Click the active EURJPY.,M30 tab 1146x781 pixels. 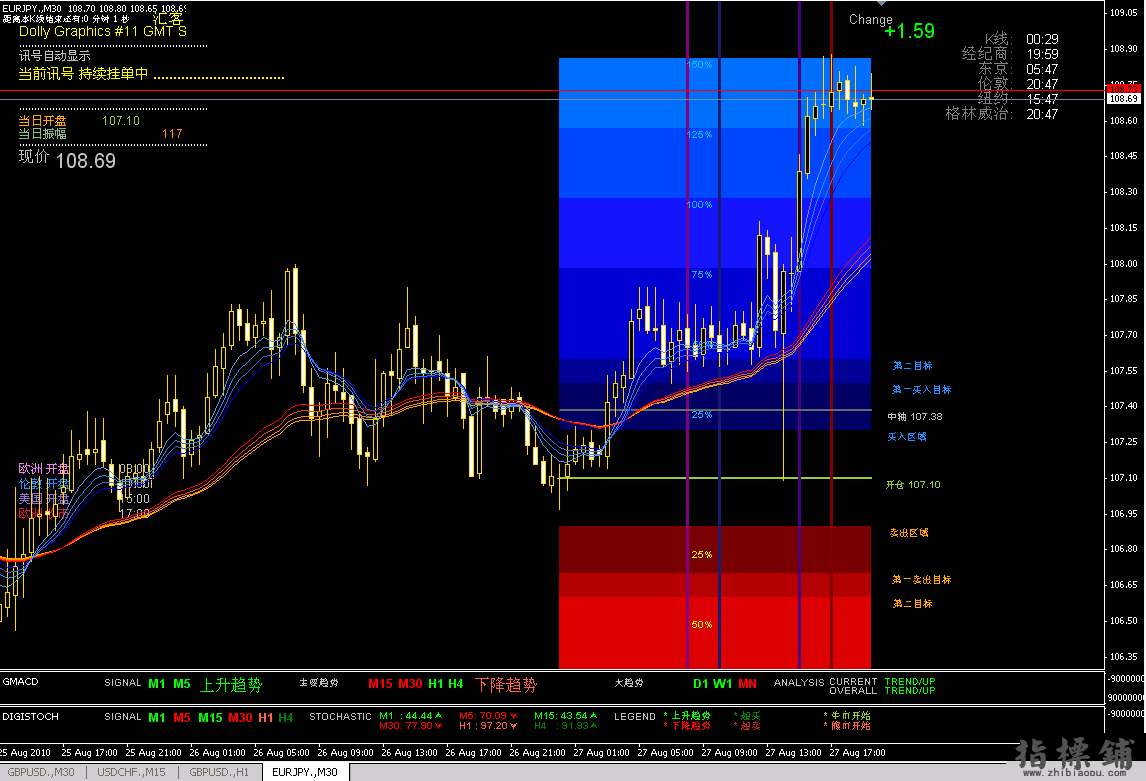[305, 773]
